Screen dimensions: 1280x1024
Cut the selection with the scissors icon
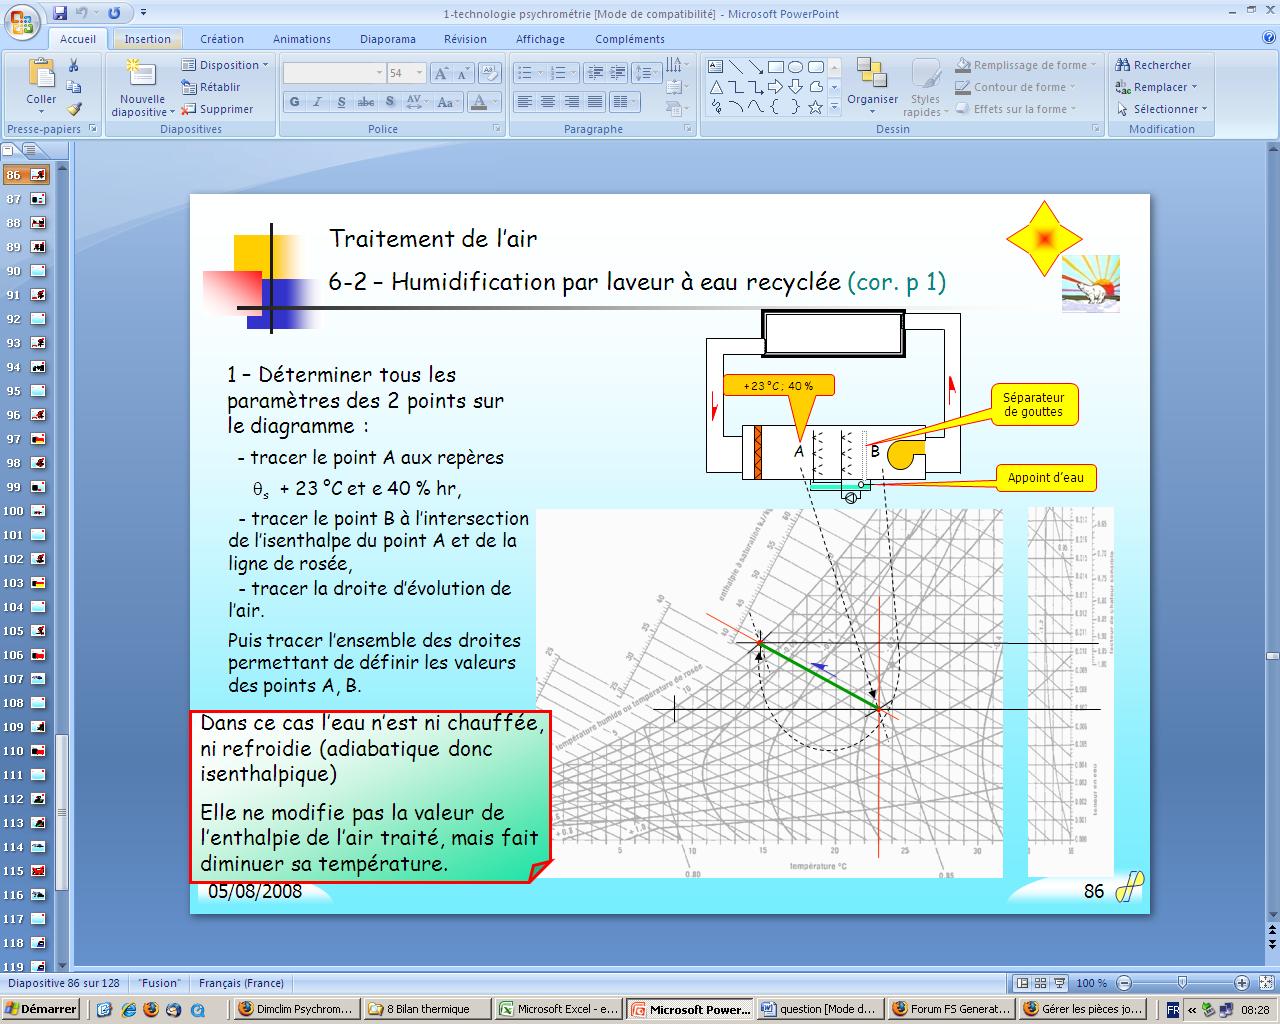pos(73,65)
